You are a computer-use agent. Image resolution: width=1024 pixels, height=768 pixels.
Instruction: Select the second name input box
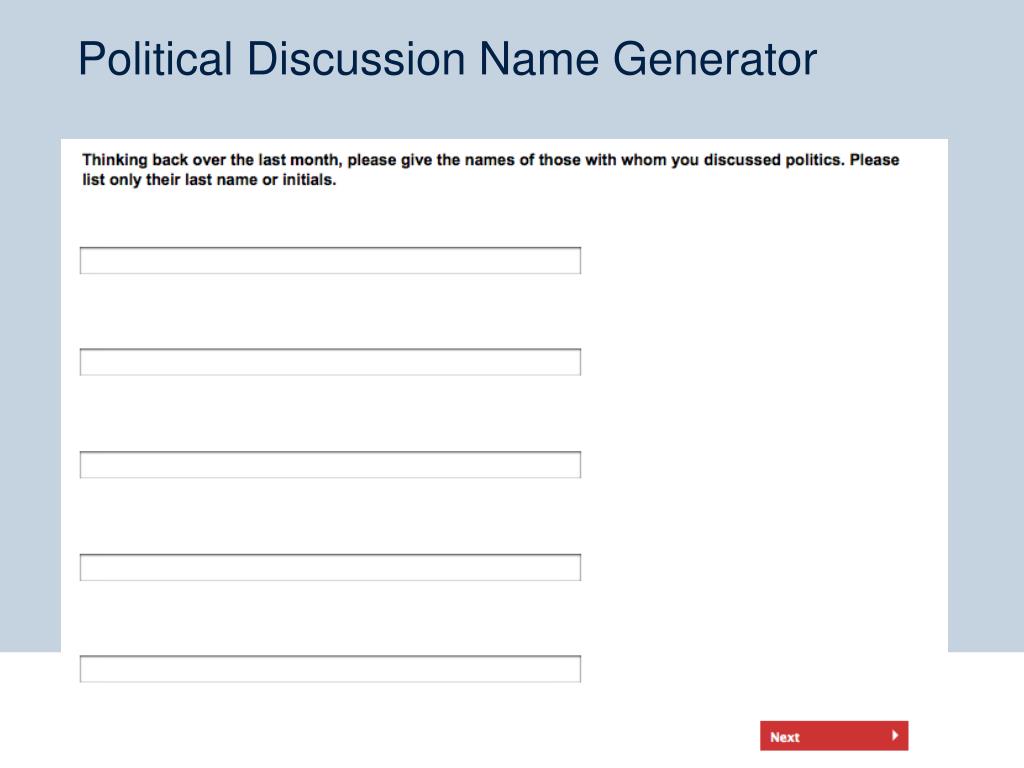coord(330,362)
